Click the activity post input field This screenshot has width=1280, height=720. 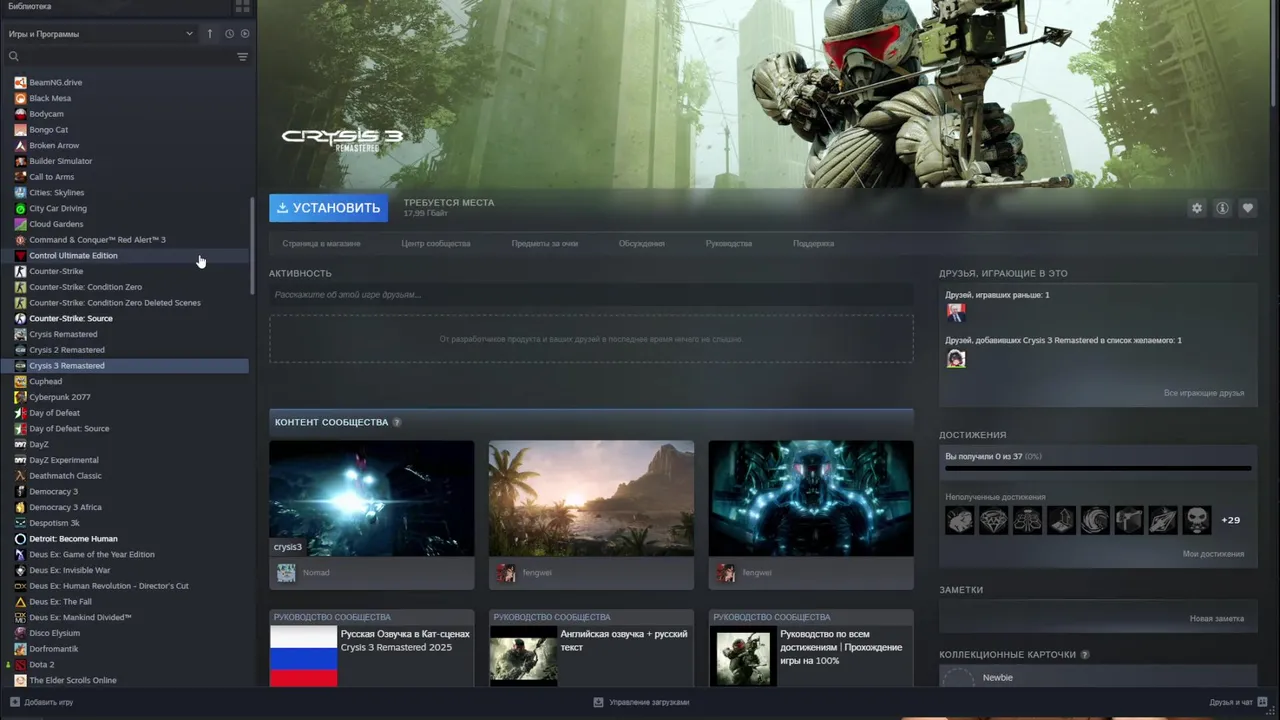click(x=591, y=295)
